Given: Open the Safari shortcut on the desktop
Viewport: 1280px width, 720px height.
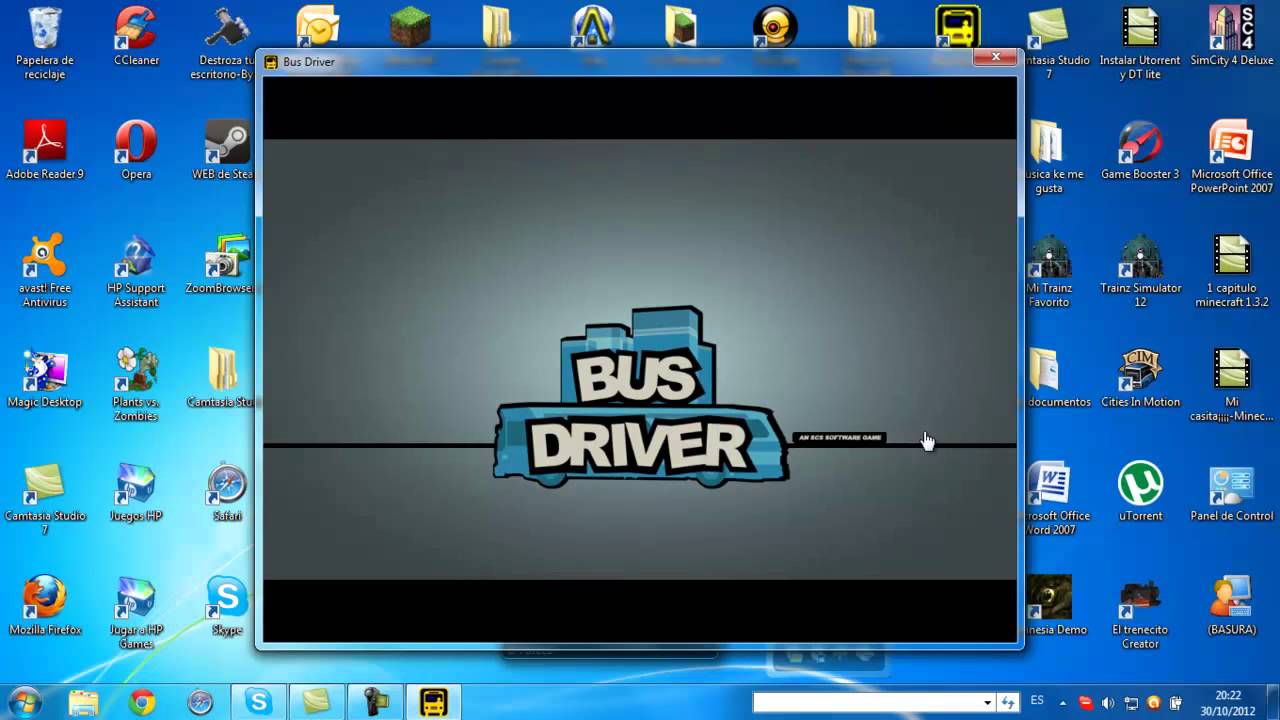Looking at the screenshot, I should click(227, 492).
